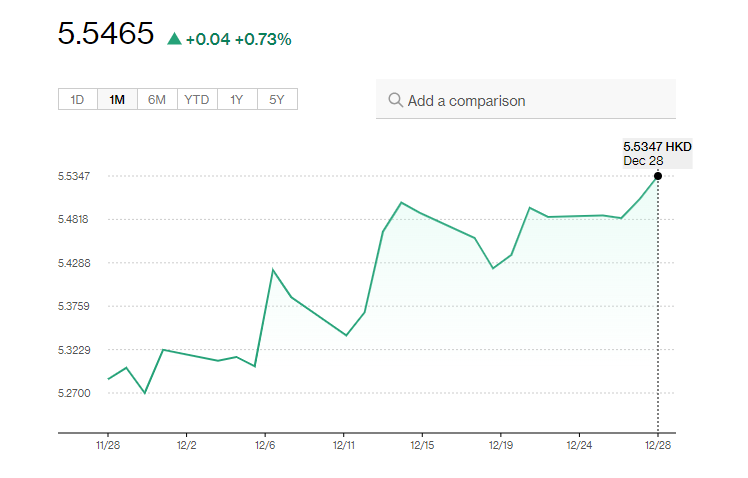The image size is (748, 478).
Task: Click the 5.2700 y-axis value
Action: [73, 393]
